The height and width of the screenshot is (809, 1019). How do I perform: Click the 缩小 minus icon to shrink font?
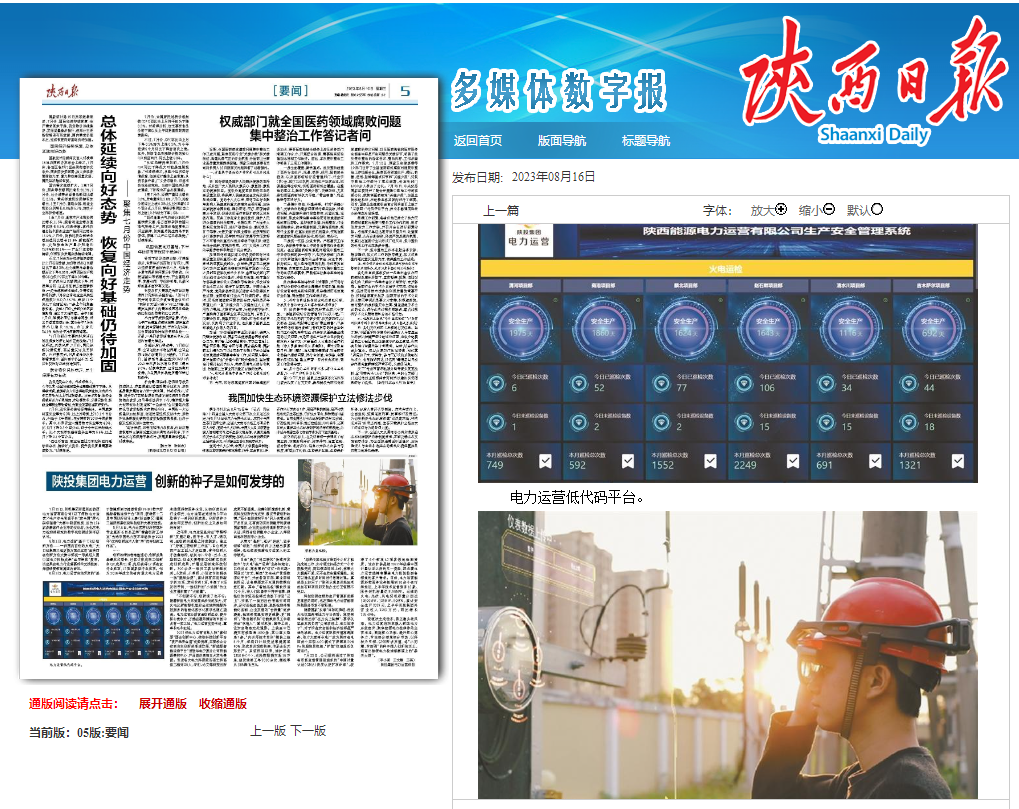(x=829, y=210)
